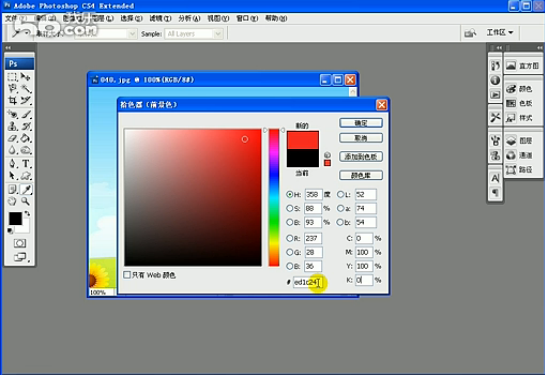
Task: Select the Pen tool
Action: point(13,163)
